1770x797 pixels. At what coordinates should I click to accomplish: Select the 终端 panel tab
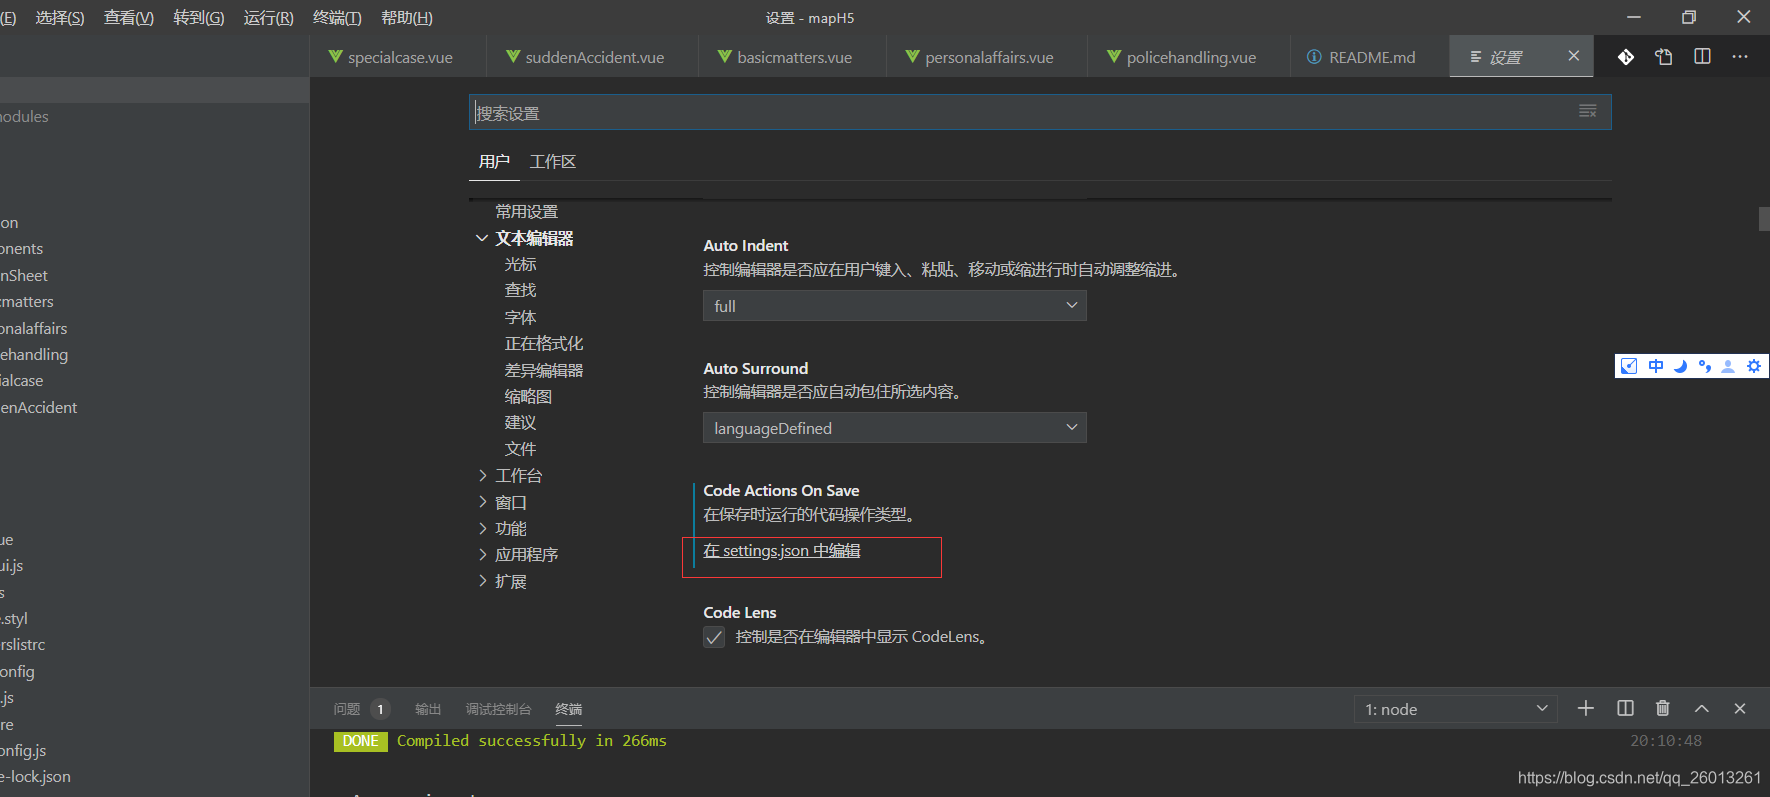click(x=569, y=709)
